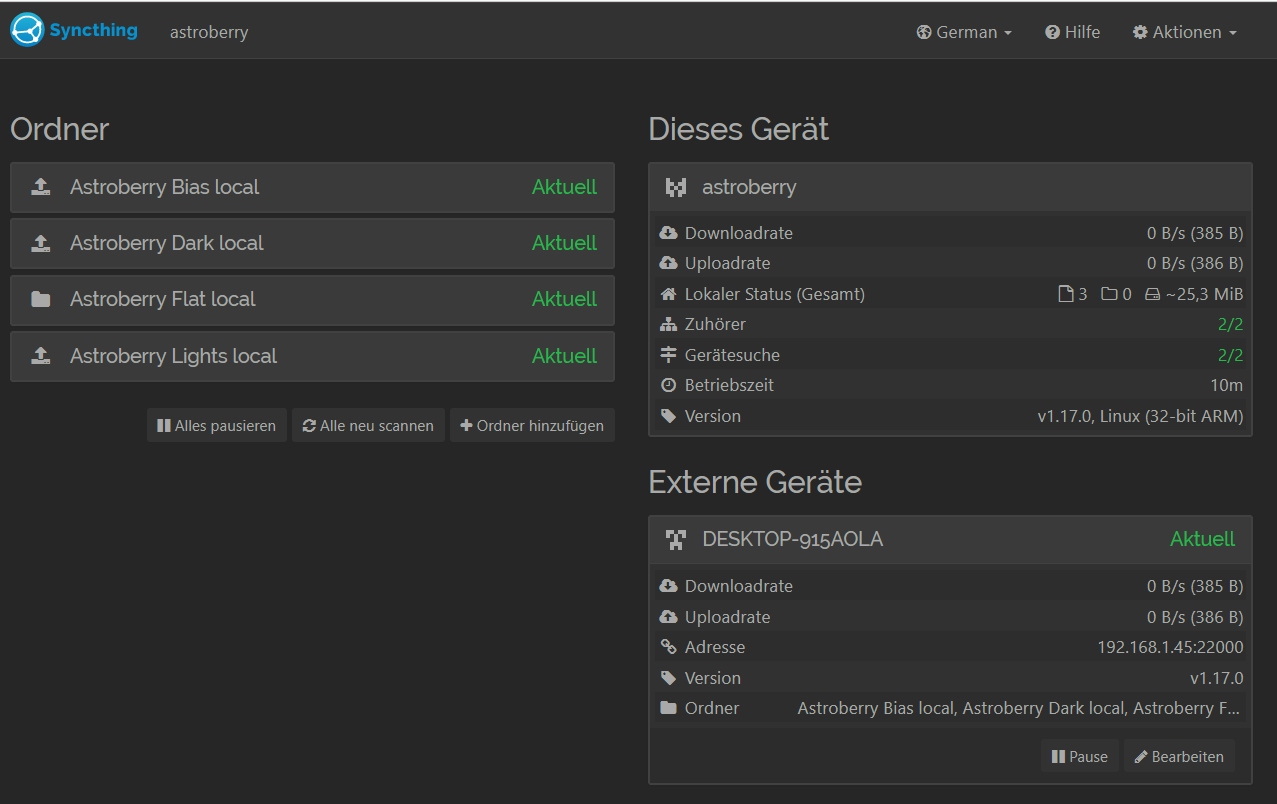Click Alle neu scannen button

[x=368, y=425]
